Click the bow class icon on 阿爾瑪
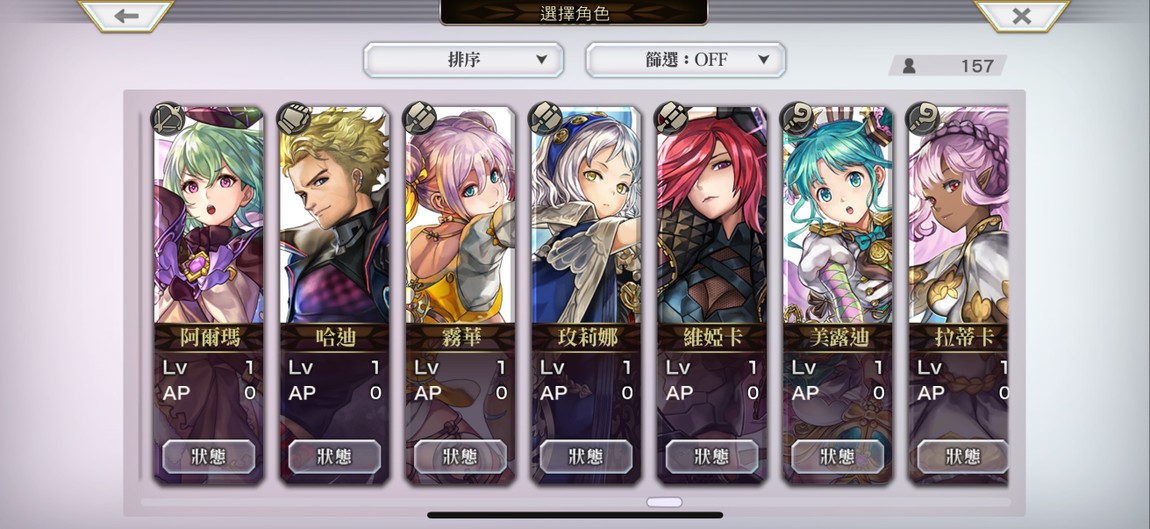Viewport: 1150px width, 529px height. coord(167,118)
